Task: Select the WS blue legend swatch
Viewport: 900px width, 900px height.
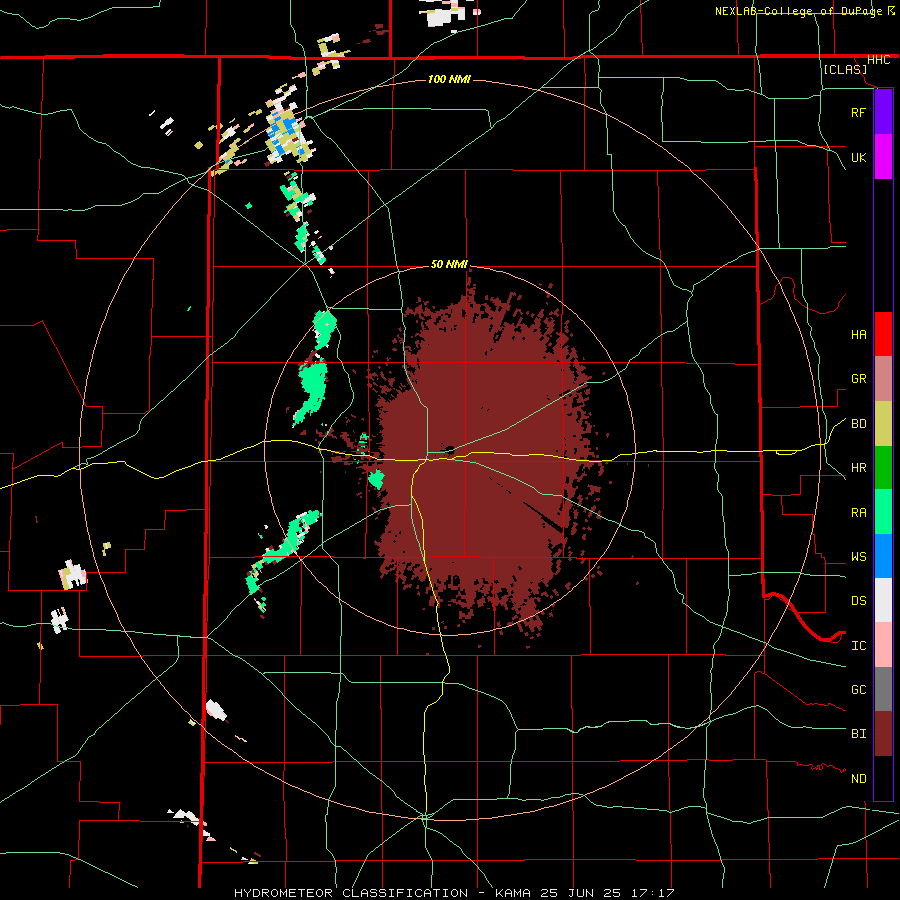Action: pyautogui.click(x=883, y=556)
